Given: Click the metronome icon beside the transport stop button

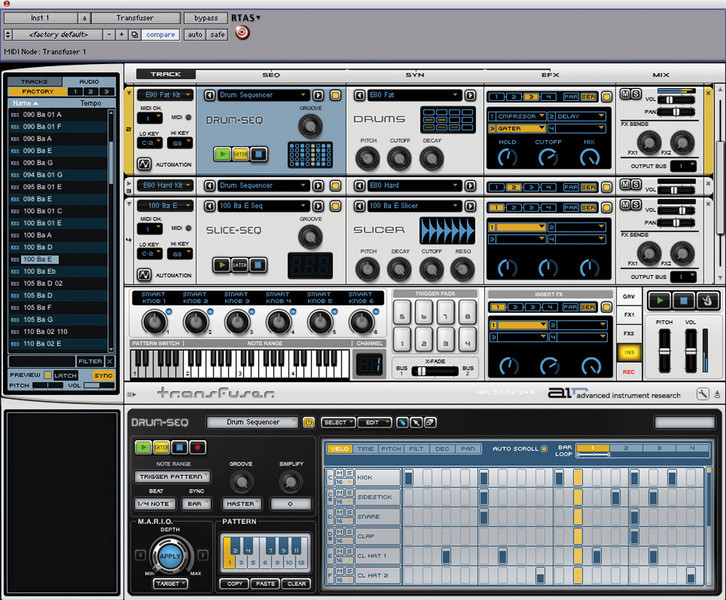Looking at the screenshot, I should (x=709, y=301).
